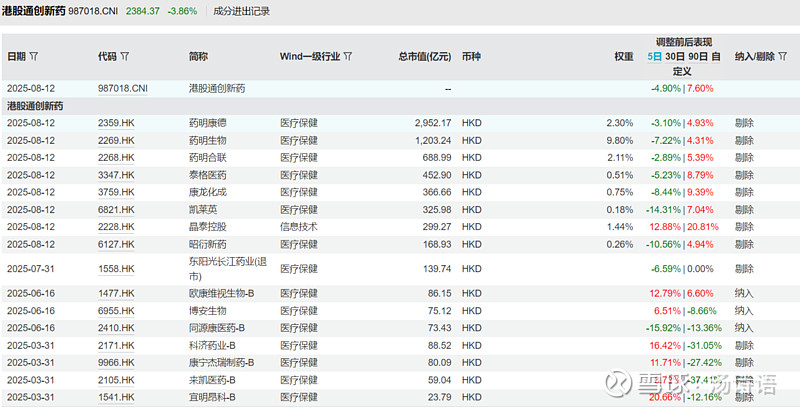800x409 pixels.
Task: Select the 2025-07-31 date cell
Action: (x=31, y=269)
